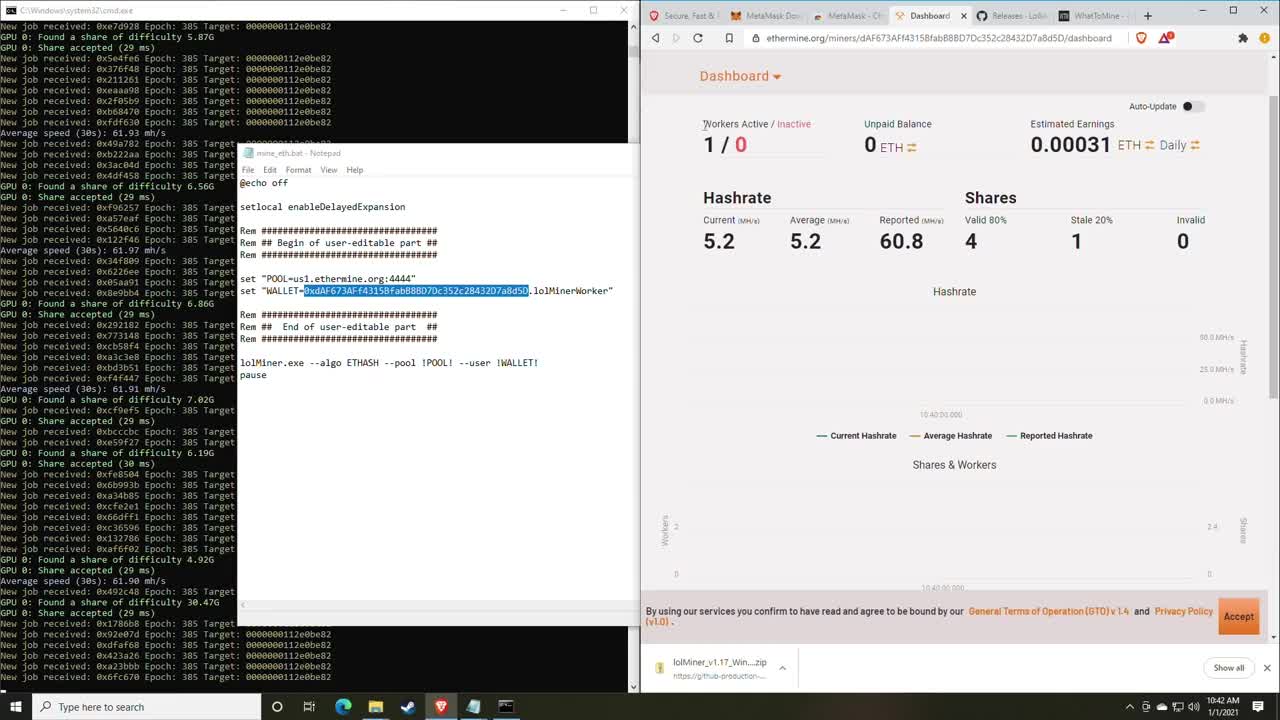Image resolution: width=1280 pixels, height=720 pixels.
Task: Open Notepad Help menu
Action: tap(355, 170)
